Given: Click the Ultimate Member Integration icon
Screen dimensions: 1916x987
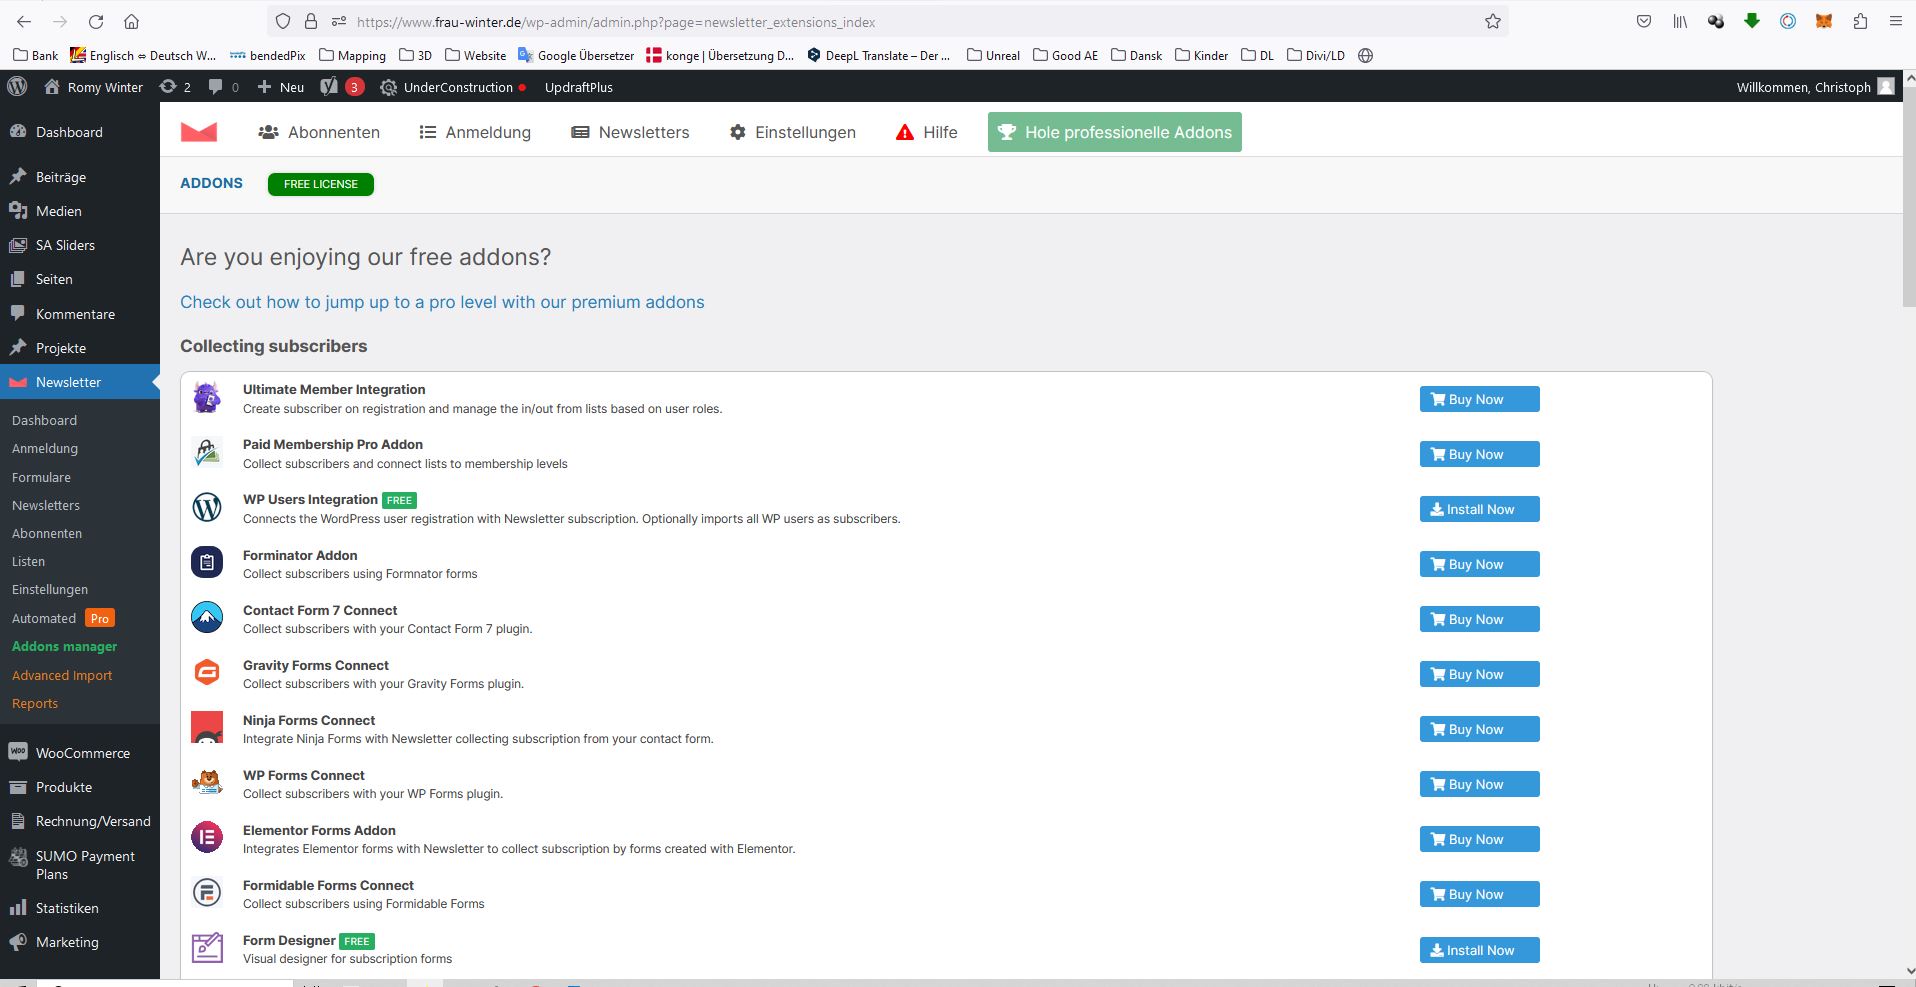Looking at the screenshot, I should pos(207,398).
